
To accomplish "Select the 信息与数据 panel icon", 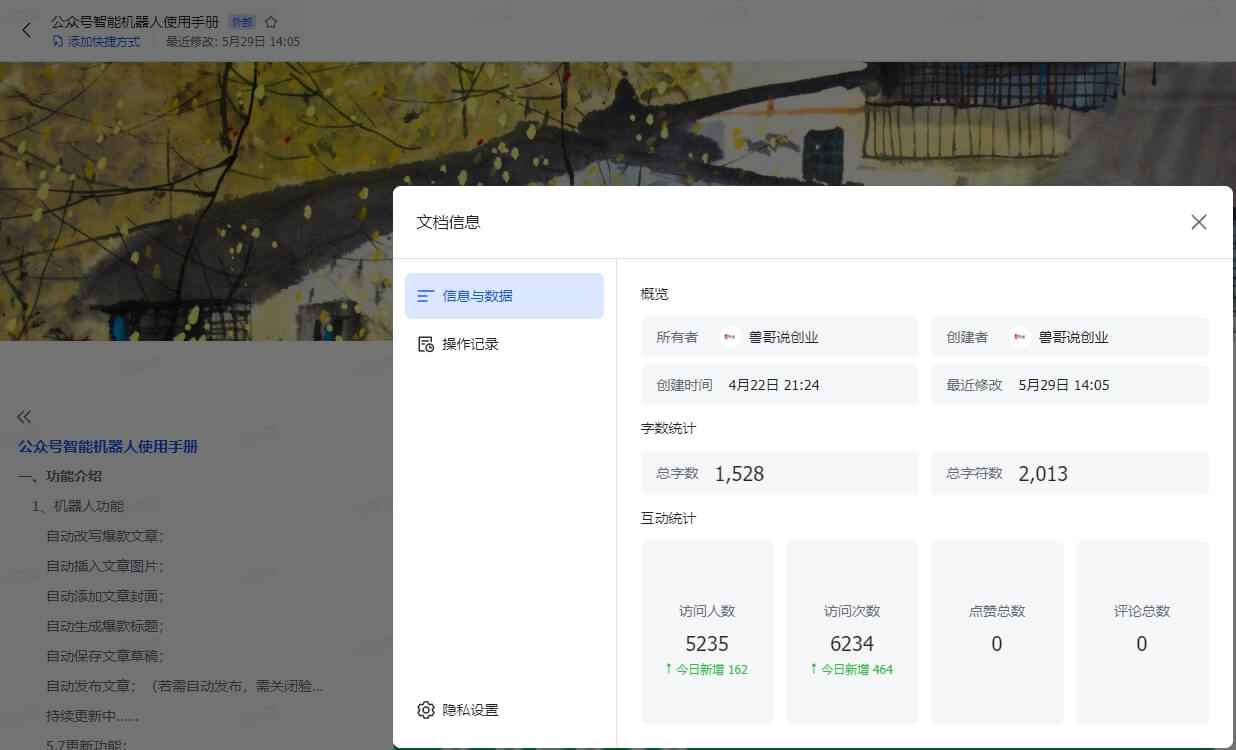I will click(427, 296).
